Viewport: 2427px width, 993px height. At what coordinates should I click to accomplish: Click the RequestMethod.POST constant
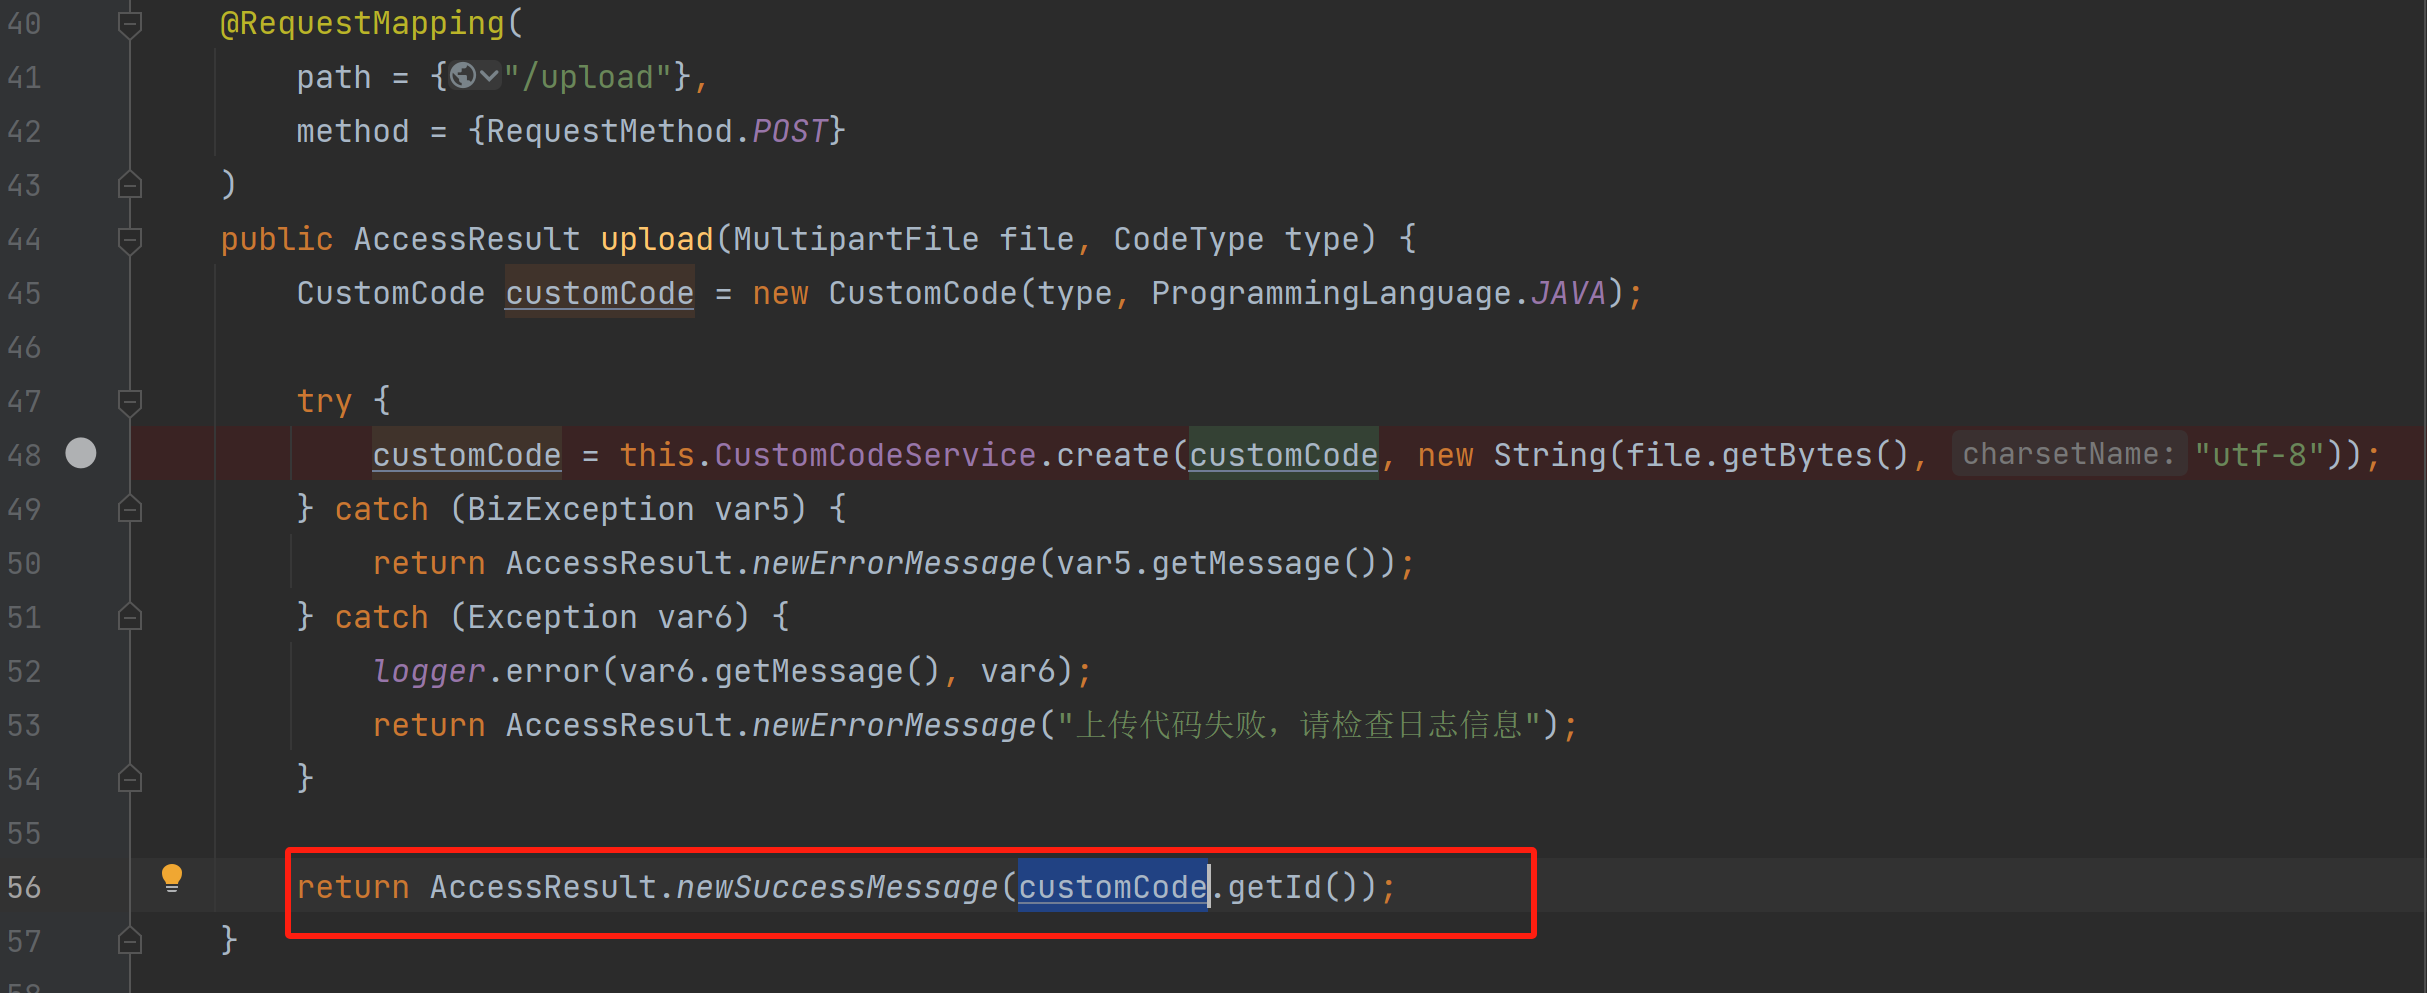click(x=789, y=131)
